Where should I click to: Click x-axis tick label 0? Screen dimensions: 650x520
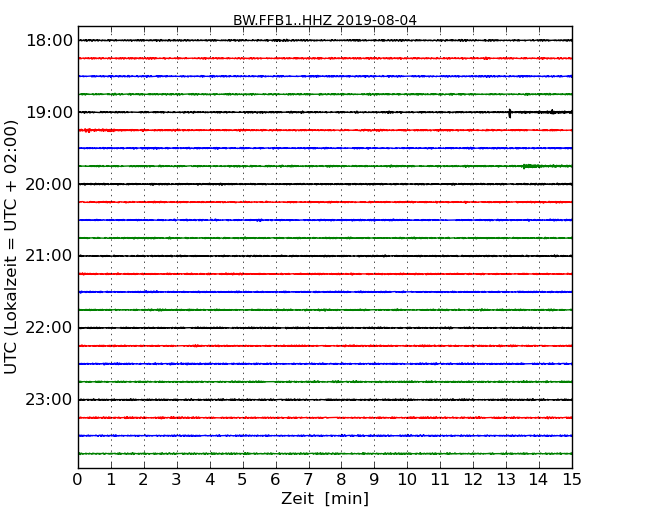click(78, 480)
